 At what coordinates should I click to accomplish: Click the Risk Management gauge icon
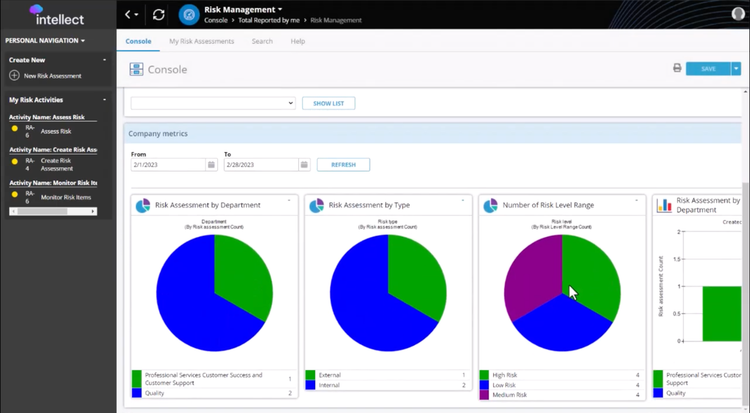click(188, 15)
